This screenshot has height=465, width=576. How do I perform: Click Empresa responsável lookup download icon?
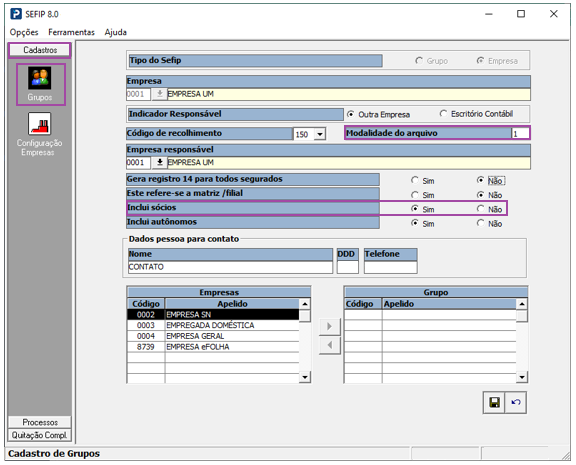(159, 162)
